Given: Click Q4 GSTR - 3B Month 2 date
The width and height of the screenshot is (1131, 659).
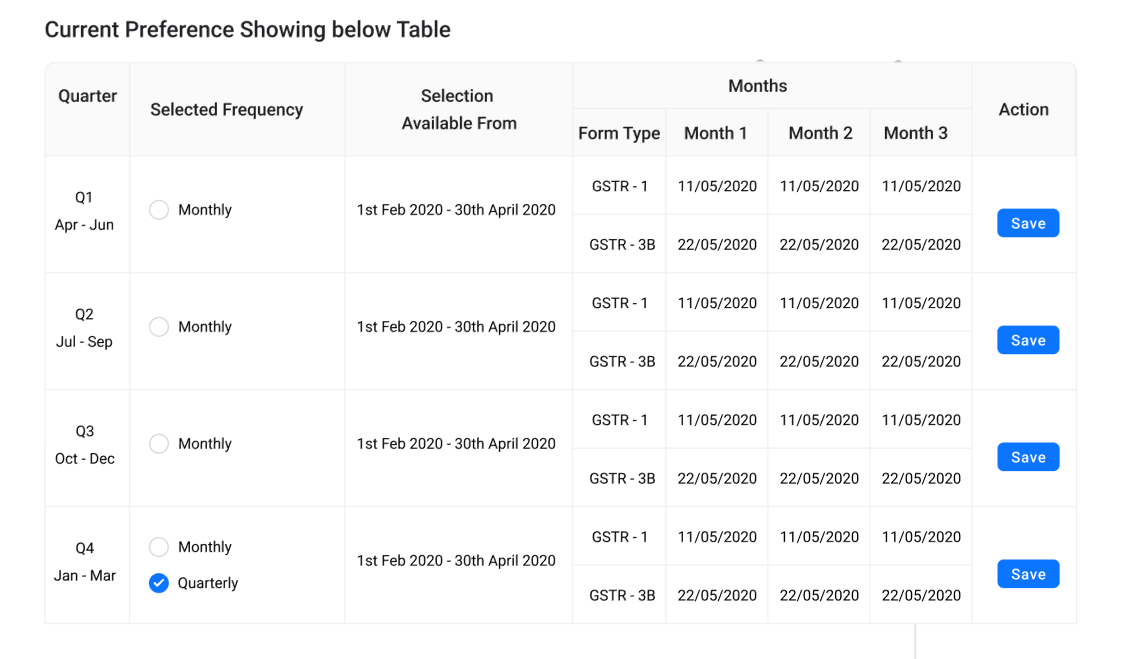Looking at the screenshot, I should 819,595.
